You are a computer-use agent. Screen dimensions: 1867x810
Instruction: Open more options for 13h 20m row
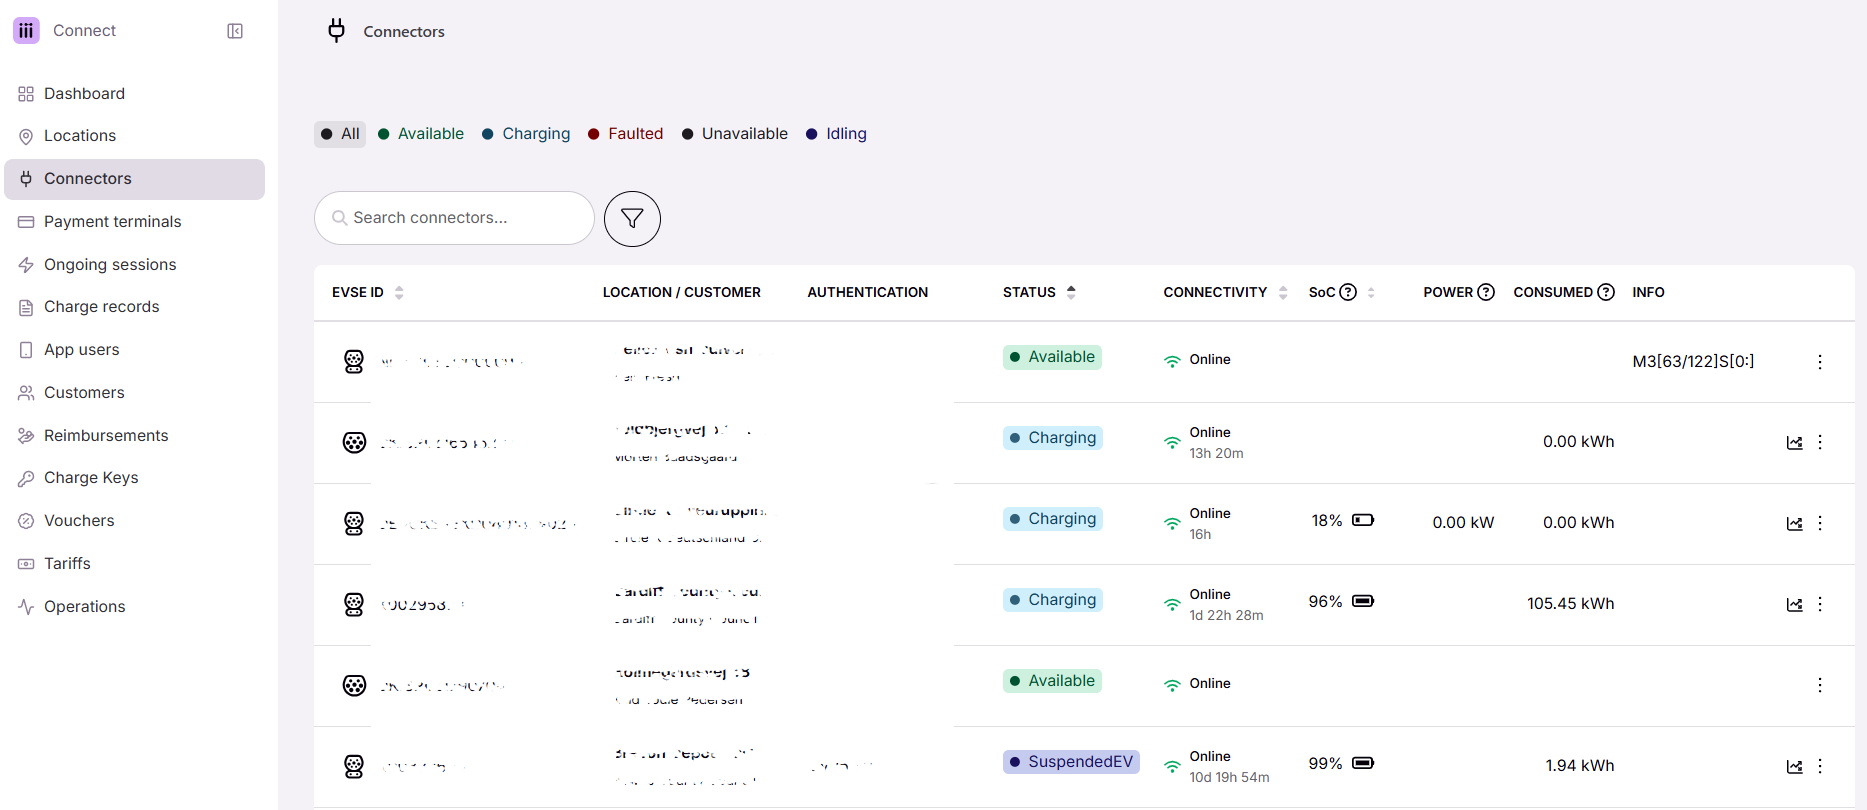tap(1820, 442)
